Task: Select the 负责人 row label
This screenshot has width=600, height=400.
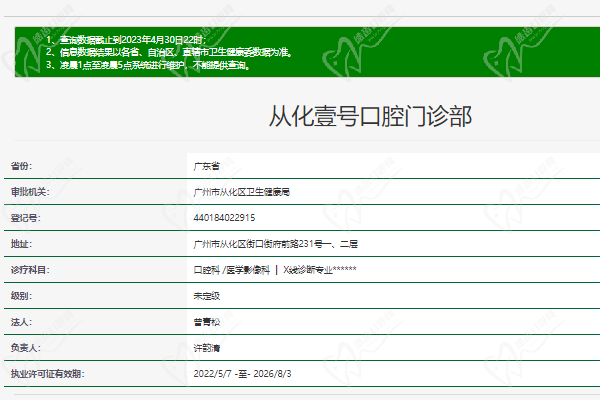Action: tap(25, 348)
